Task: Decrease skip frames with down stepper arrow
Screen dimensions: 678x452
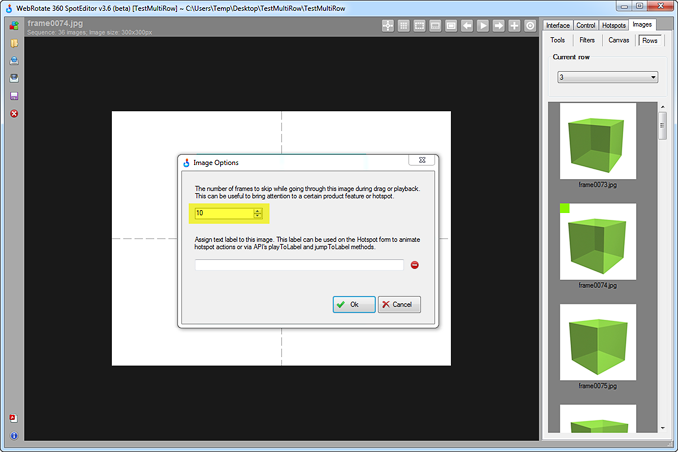Action: pyautogui.click(x=258, y=215)
